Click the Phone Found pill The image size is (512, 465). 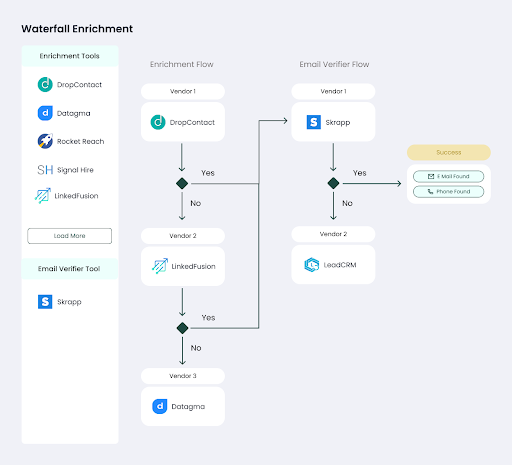449,191
